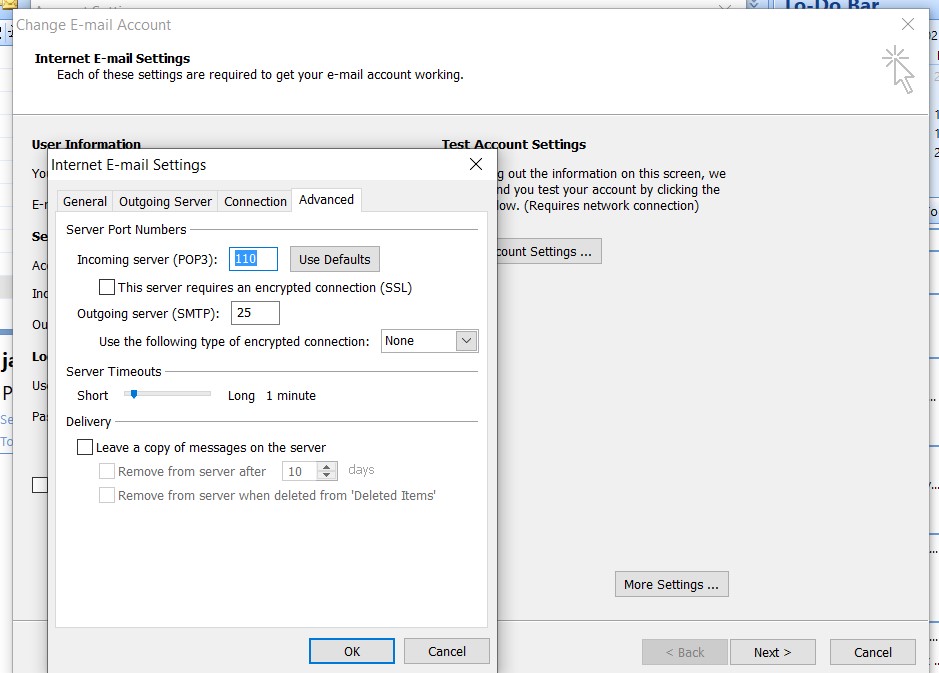The width and height of the screenshot is (939, 673).
Task: Confirm settings with the OK button
Action: click(352, 651)
